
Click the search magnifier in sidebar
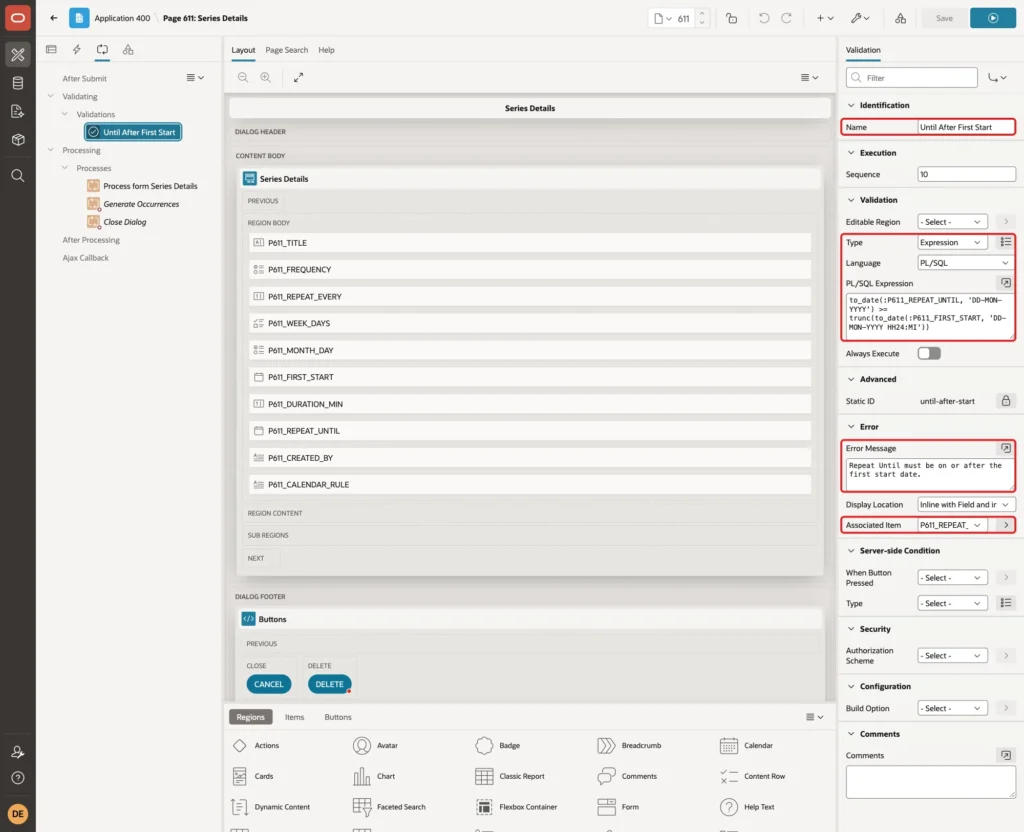[18, 176]
